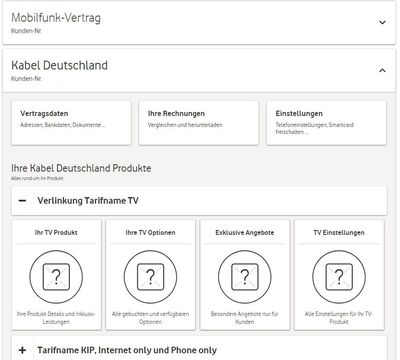Image resolution: width=400 pixels, height=360 pixels.
Task: Collapse the Kabel Deutschland section chevron
Action: click(382, 70)
